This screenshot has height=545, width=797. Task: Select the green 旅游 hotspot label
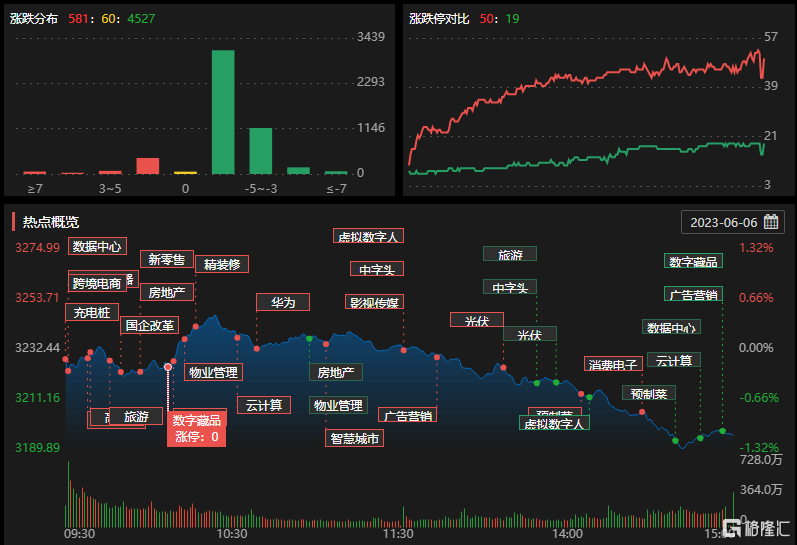[x=510, y=254]
